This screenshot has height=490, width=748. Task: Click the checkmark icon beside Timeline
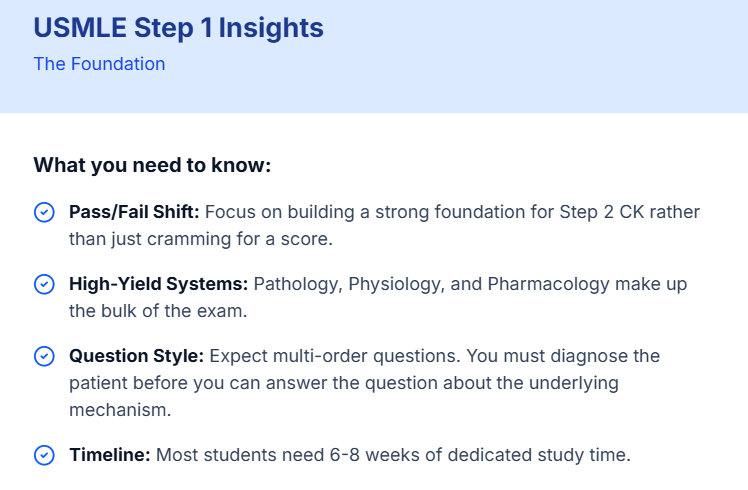[44, 455]
